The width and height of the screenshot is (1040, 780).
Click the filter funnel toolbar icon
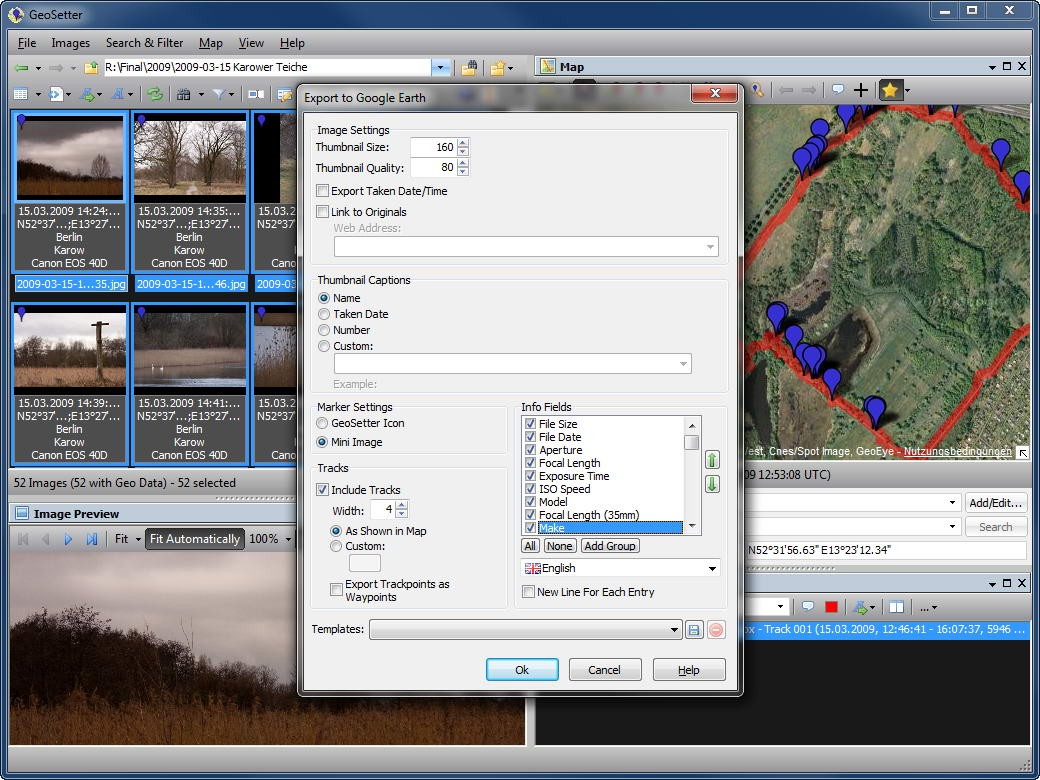coord(218,94)
